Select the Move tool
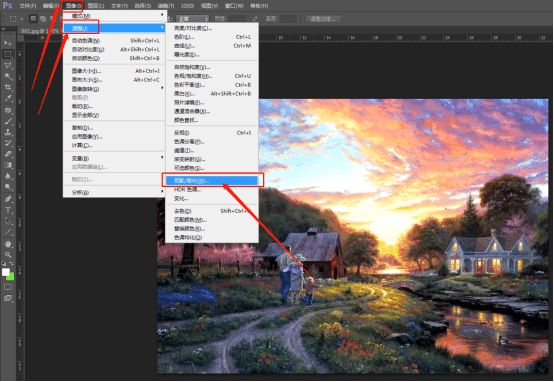 pos(8,43)
